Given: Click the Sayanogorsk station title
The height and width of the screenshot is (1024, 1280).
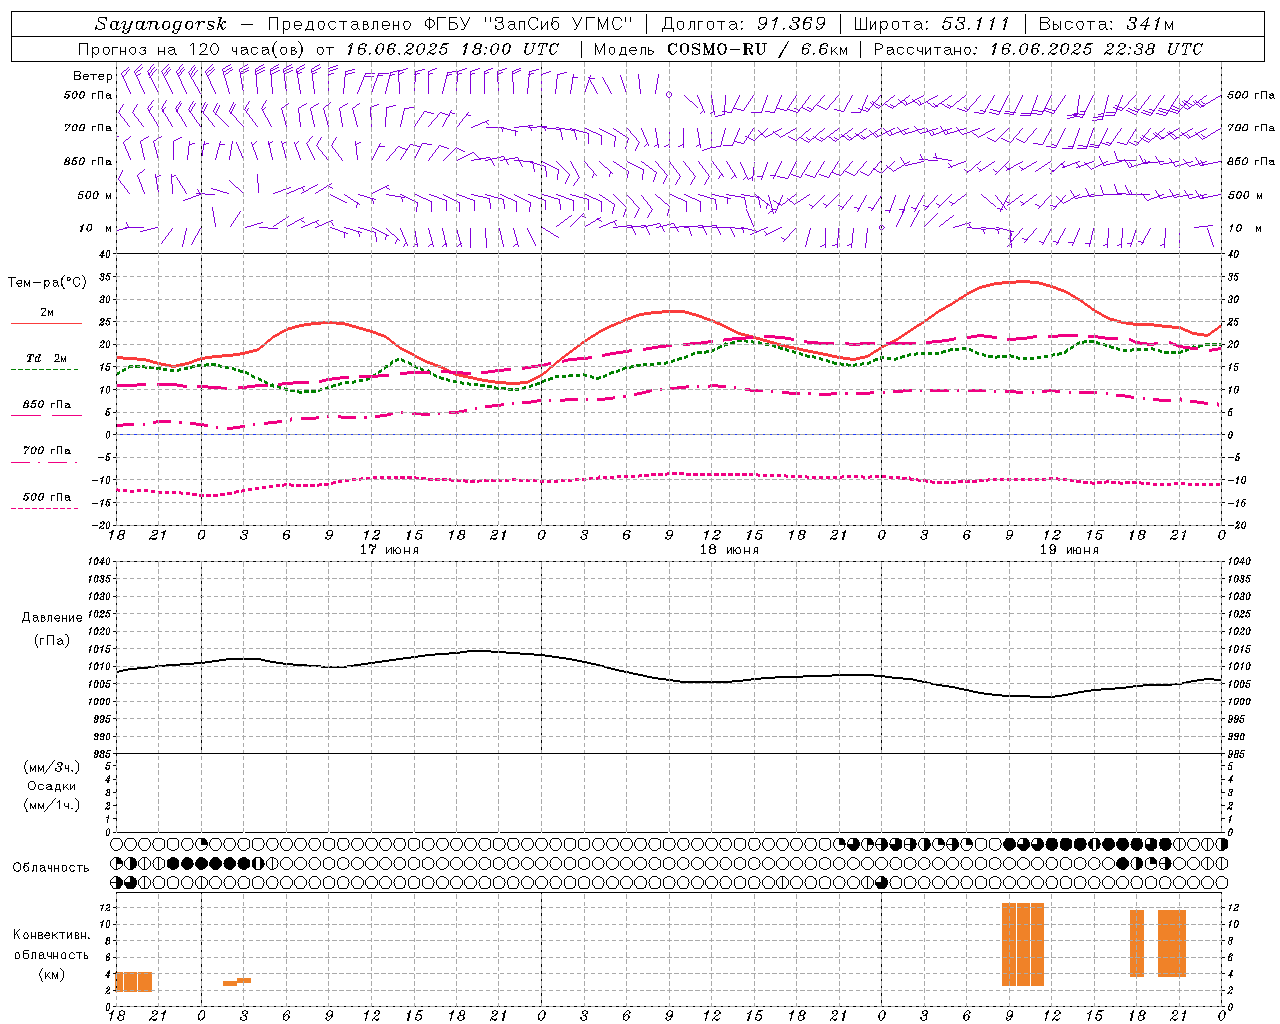Looking at the screenshot, I should coord(161,24).
